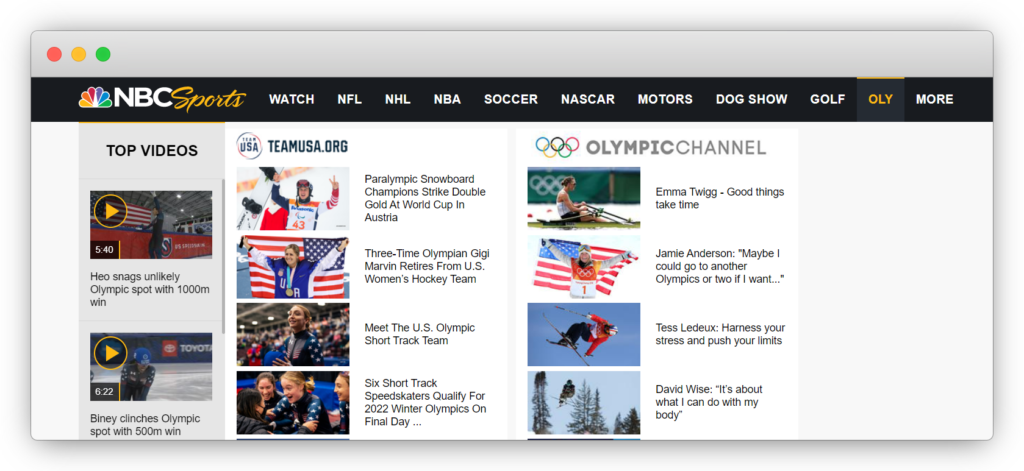Click the Paralympic snowboarder thumbnail

293,199
